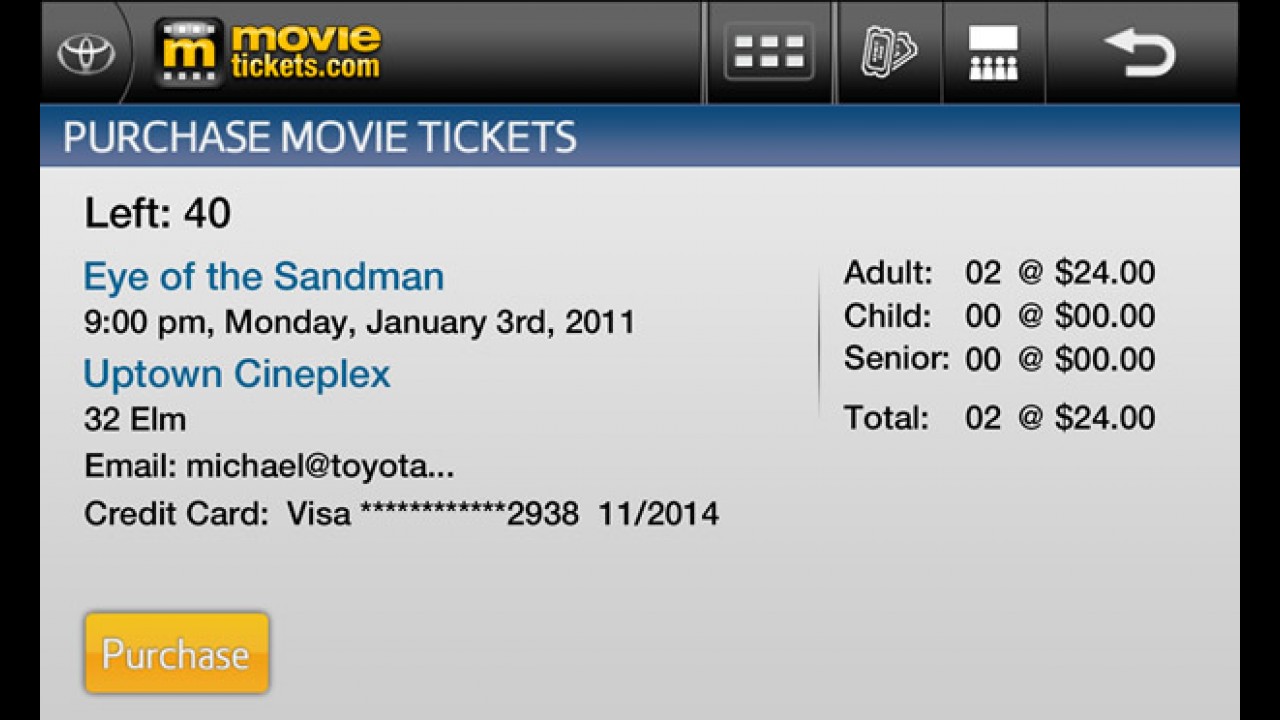Tap the Left: 40 counter
Viewport: 1280px width, 720px height.
157,213
